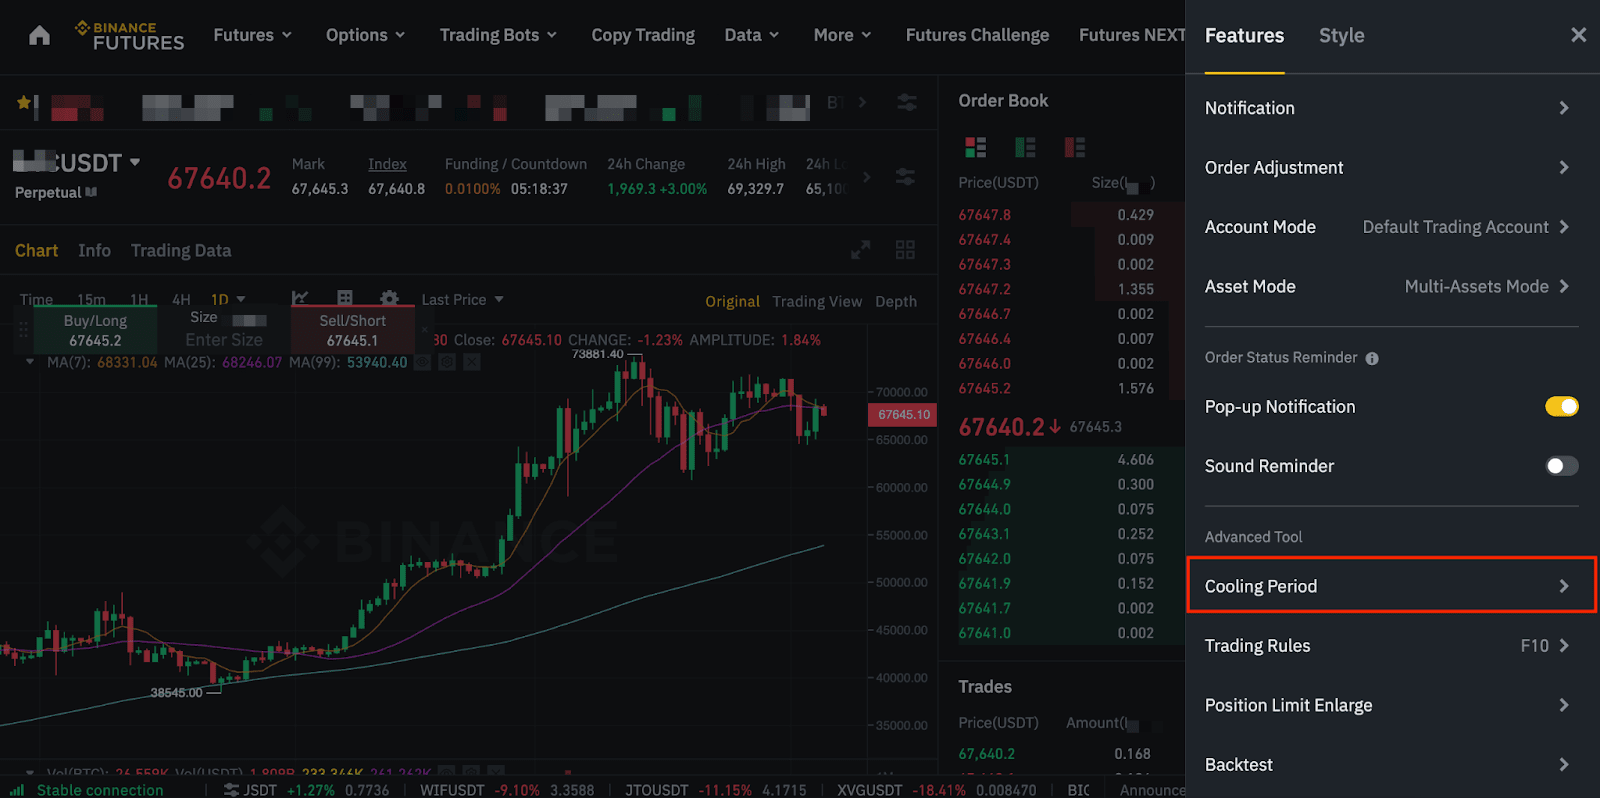The height and width of the screenshot is (798, 1600).
Task: Delete the MA indicator with the X icon
Action: [471, 362]
